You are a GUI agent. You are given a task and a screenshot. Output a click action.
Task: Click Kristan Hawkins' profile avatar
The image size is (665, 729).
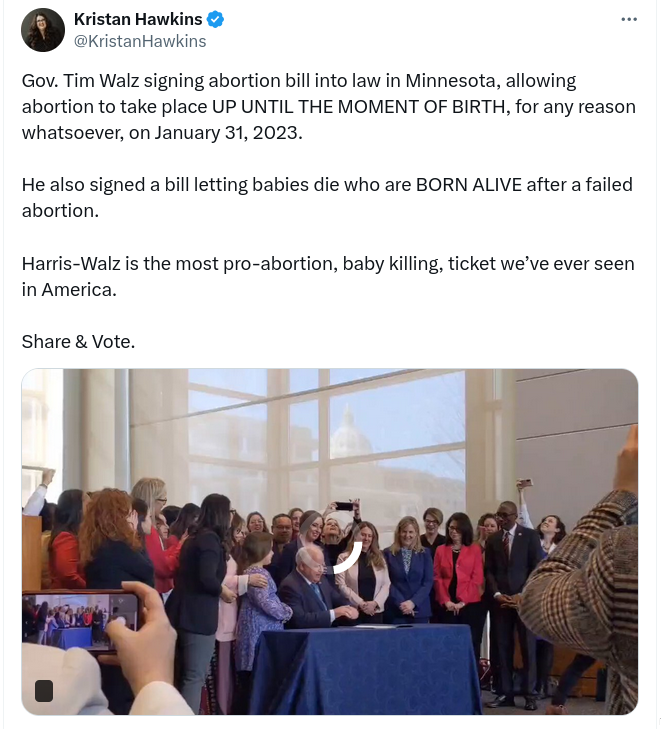point(42,30)
